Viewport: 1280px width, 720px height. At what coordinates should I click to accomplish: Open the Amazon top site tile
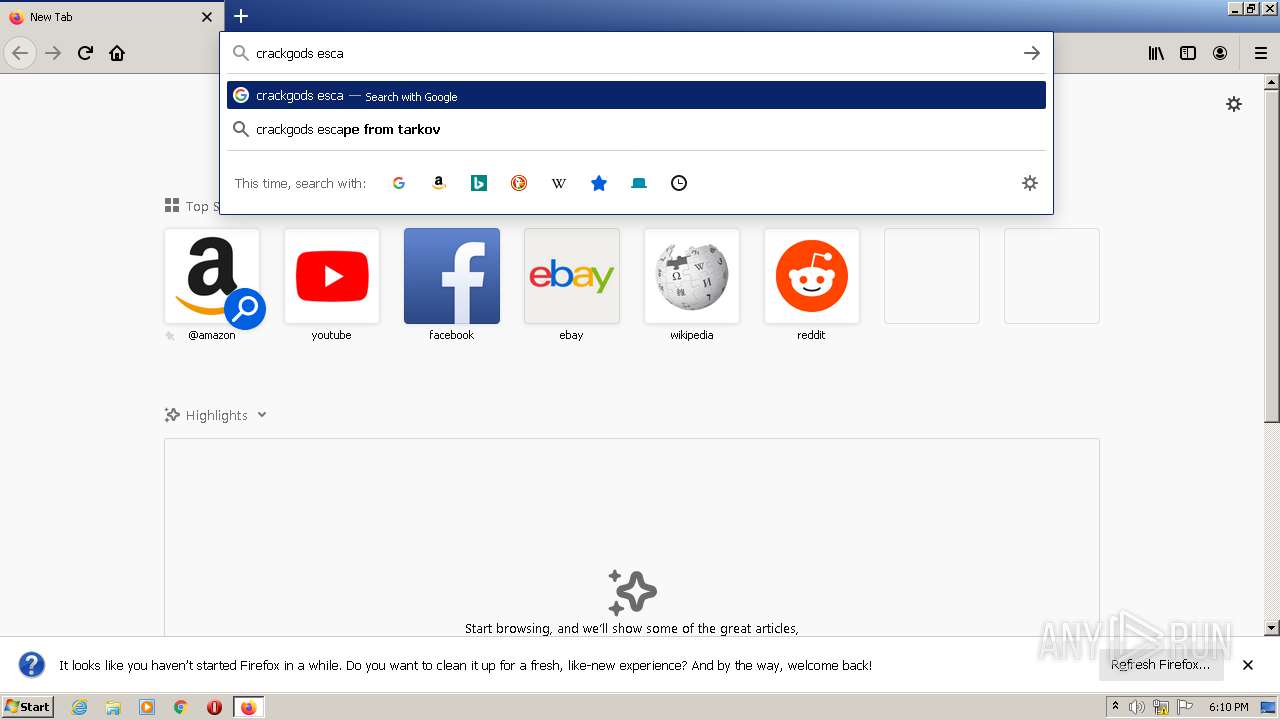[x=212, y=276]
